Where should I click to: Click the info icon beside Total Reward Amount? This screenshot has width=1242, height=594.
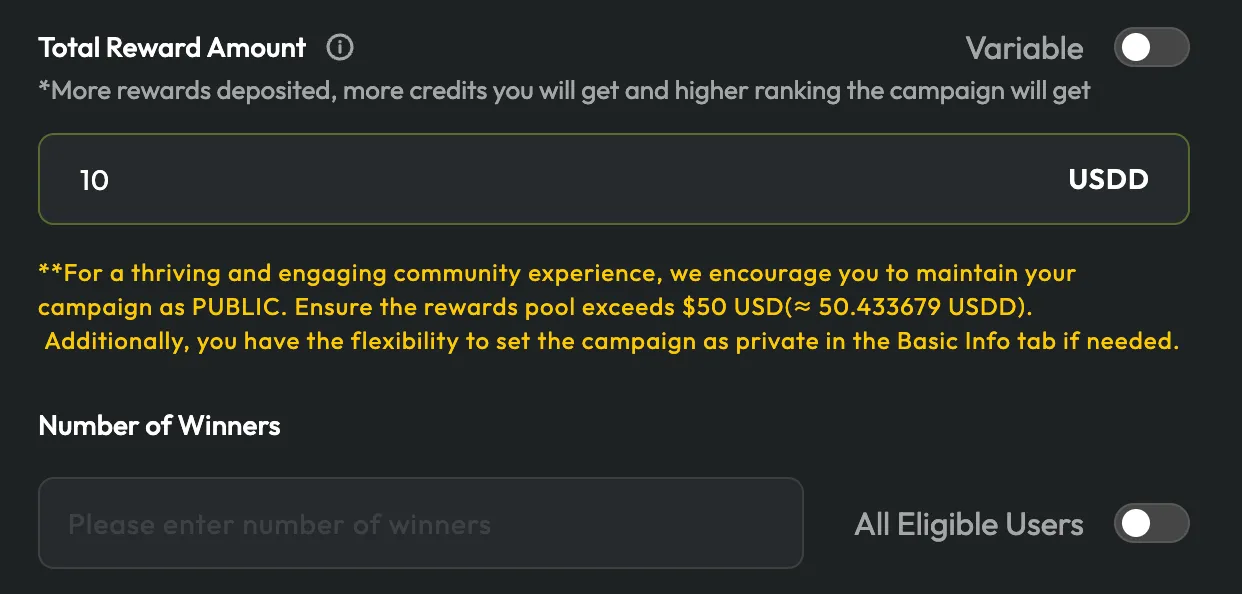click(x=340, y=47)
